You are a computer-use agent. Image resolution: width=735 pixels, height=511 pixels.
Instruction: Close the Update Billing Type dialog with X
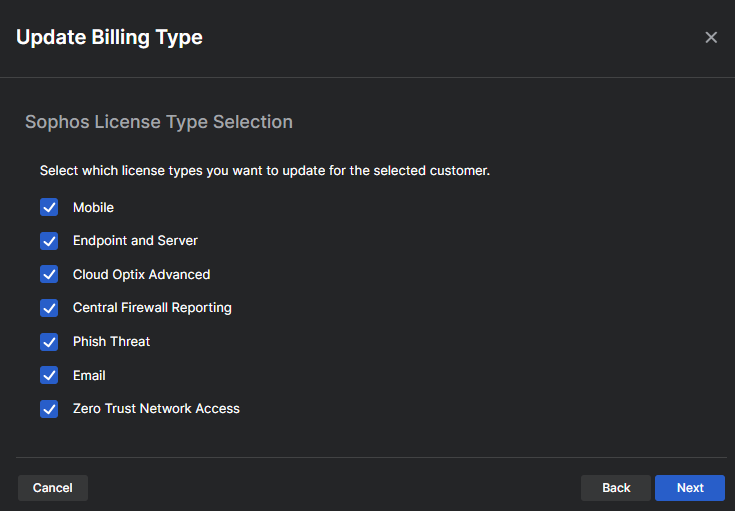tap(711, 38)
